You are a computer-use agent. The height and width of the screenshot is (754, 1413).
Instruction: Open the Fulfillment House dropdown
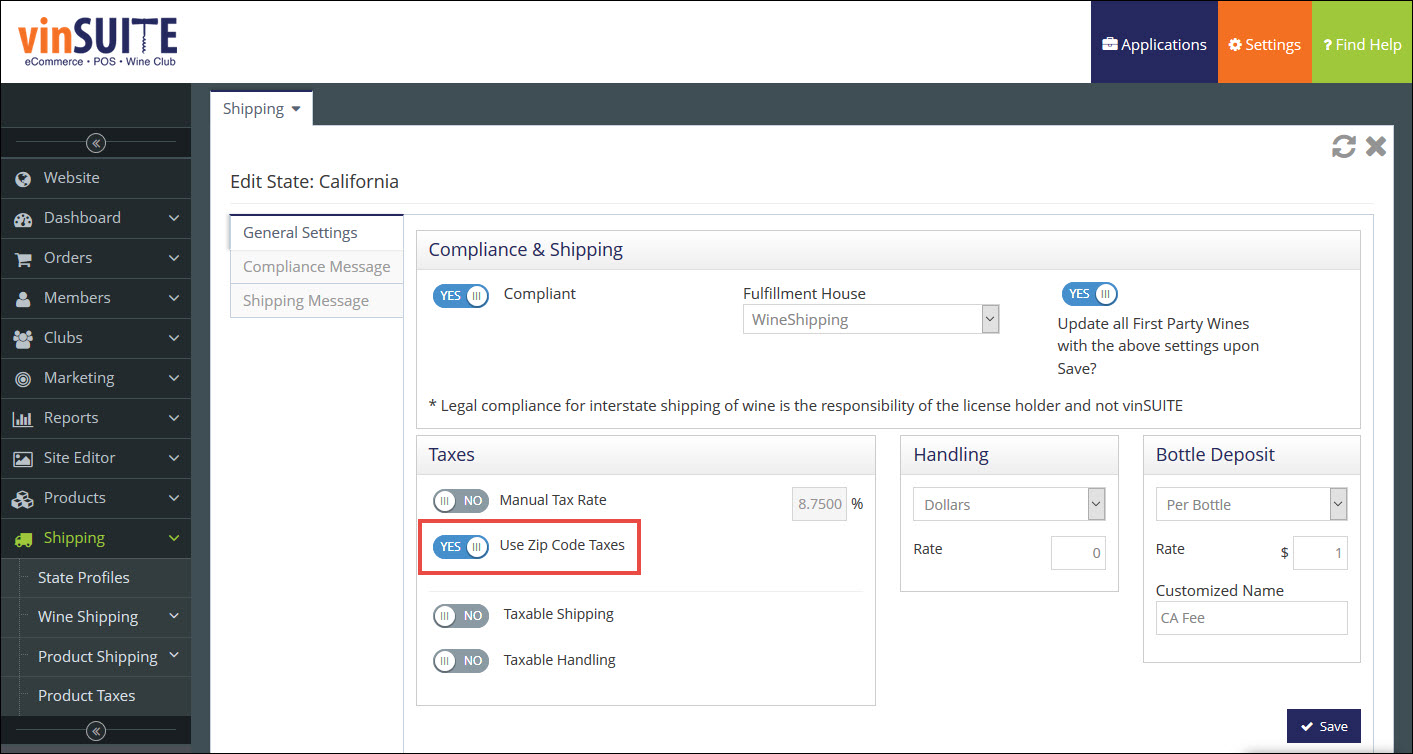point(870,320)
